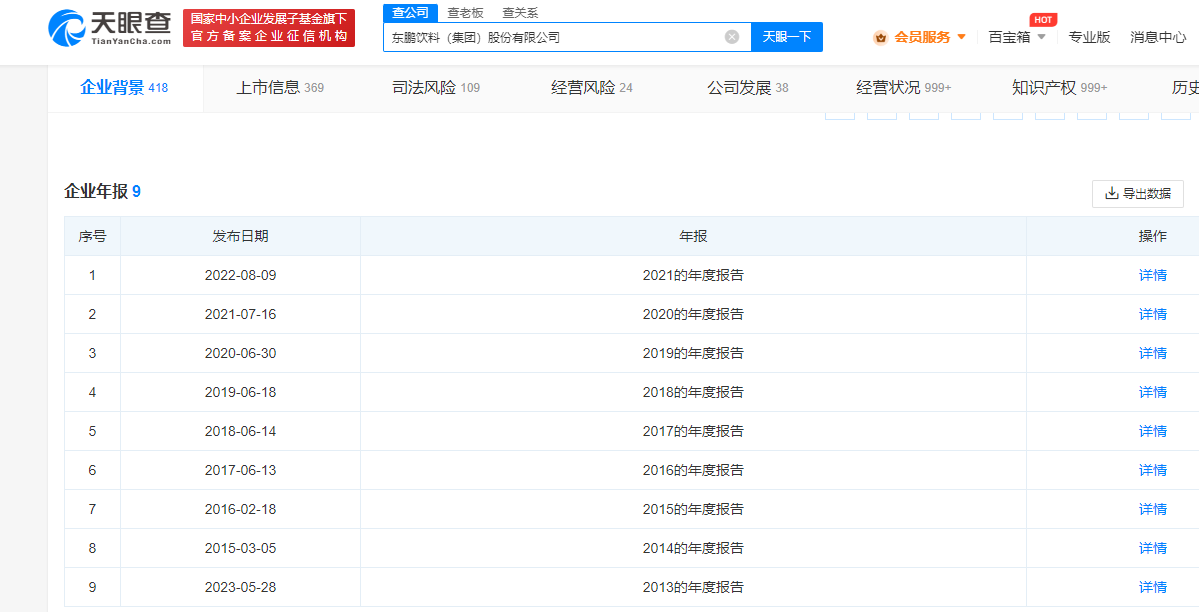Open the 百宝箱 dropdown menu
This screenshot has height=612, width=1199.
pyautogui.click(x=1016, y=37)
